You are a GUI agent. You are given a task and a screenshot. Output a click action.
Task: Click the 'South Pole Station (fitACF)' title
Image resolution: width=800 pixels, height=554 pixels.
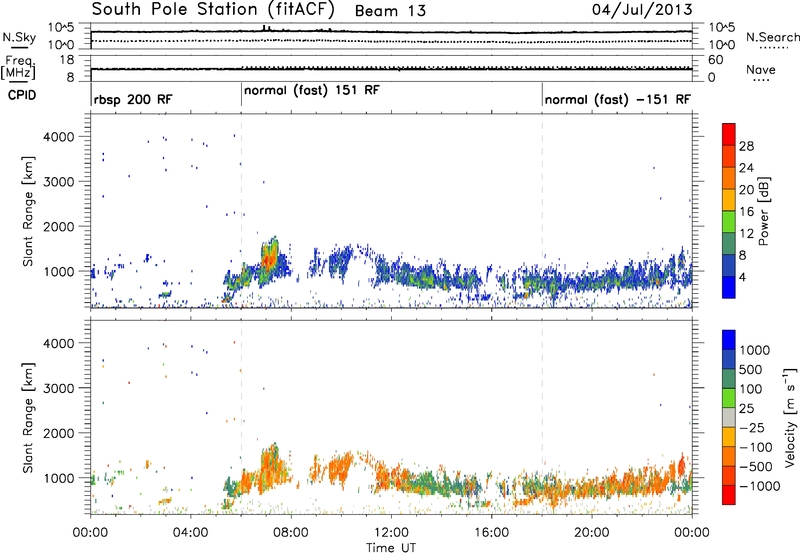[x=213, y=9]
